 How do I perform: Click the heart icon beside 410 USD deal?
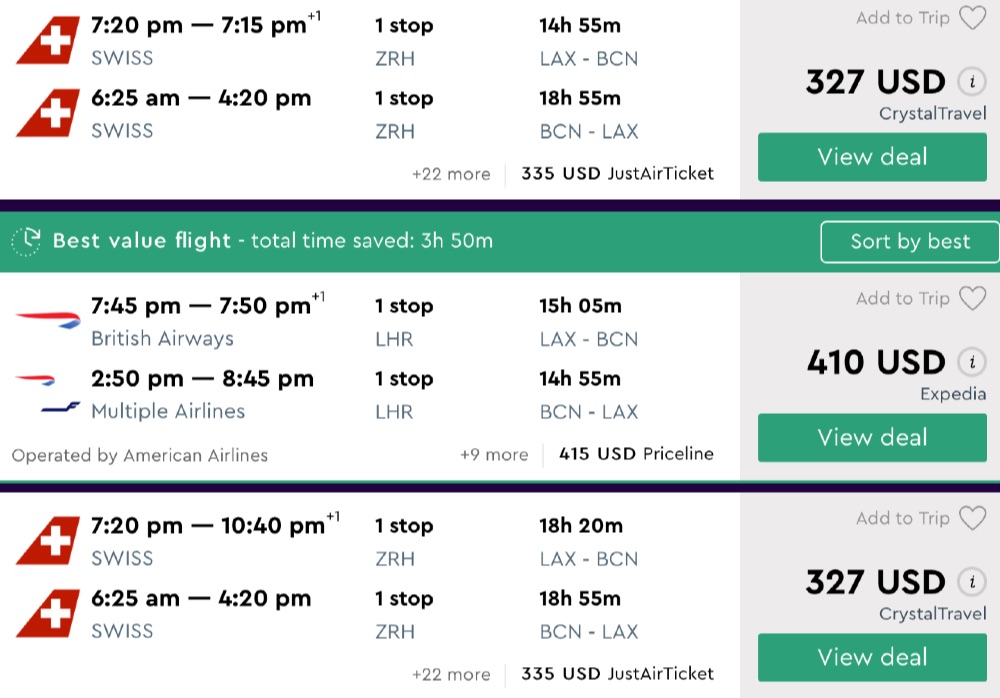click(972, 298)
